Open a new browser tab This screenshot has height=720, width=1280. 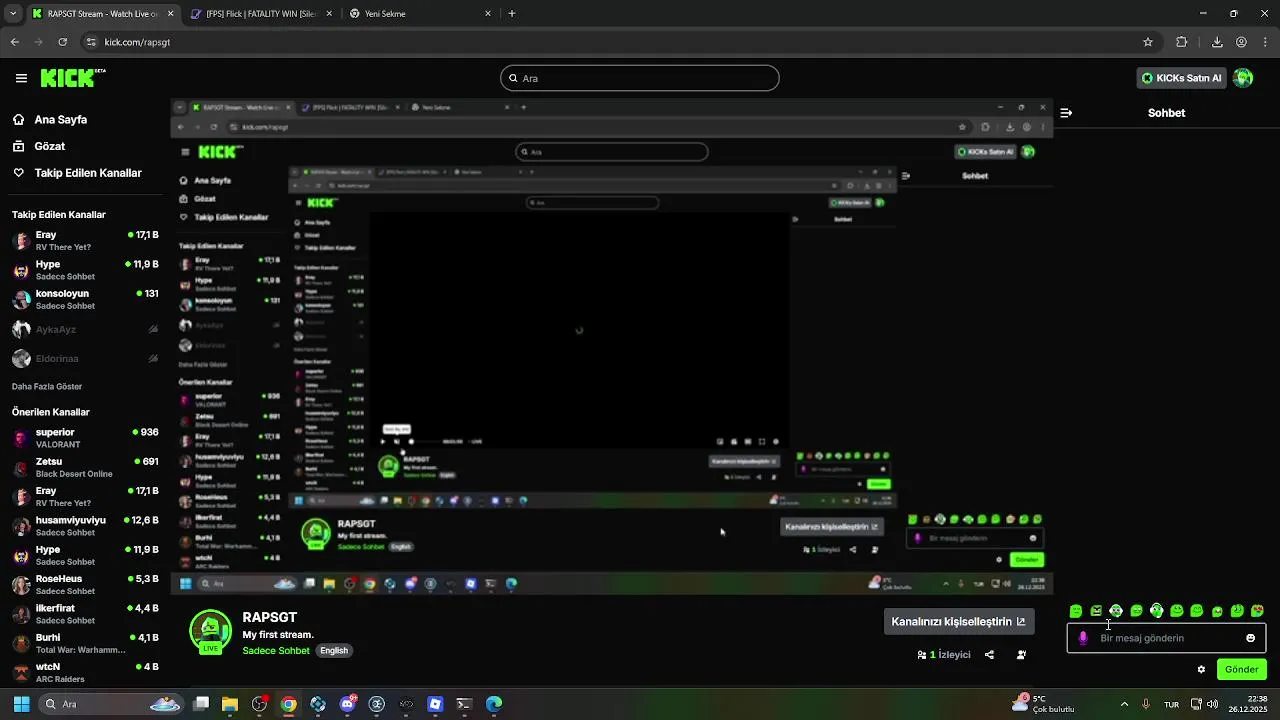coord(512,14)
